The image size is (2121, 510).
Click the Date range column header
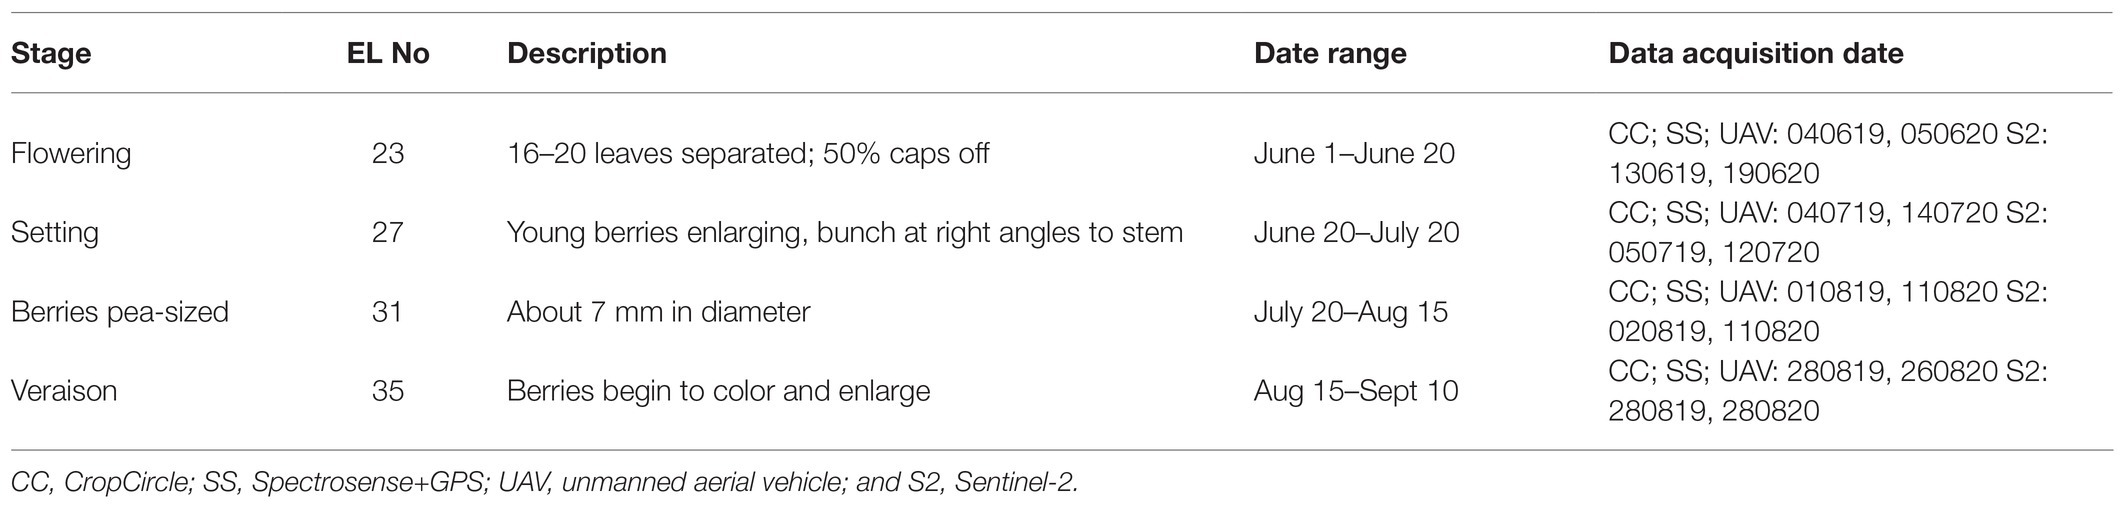tap(1330, 53)
